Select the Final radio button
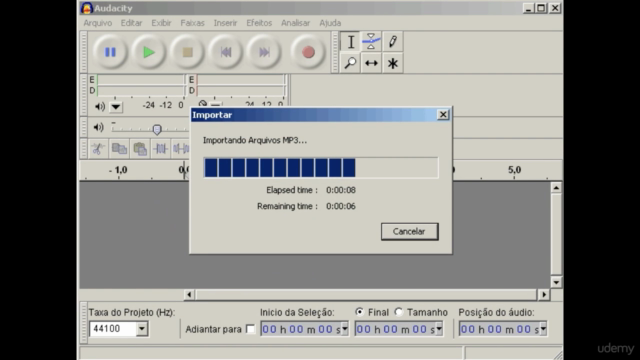640x360 pixels. pyautogui.click(x=359, y=312)
